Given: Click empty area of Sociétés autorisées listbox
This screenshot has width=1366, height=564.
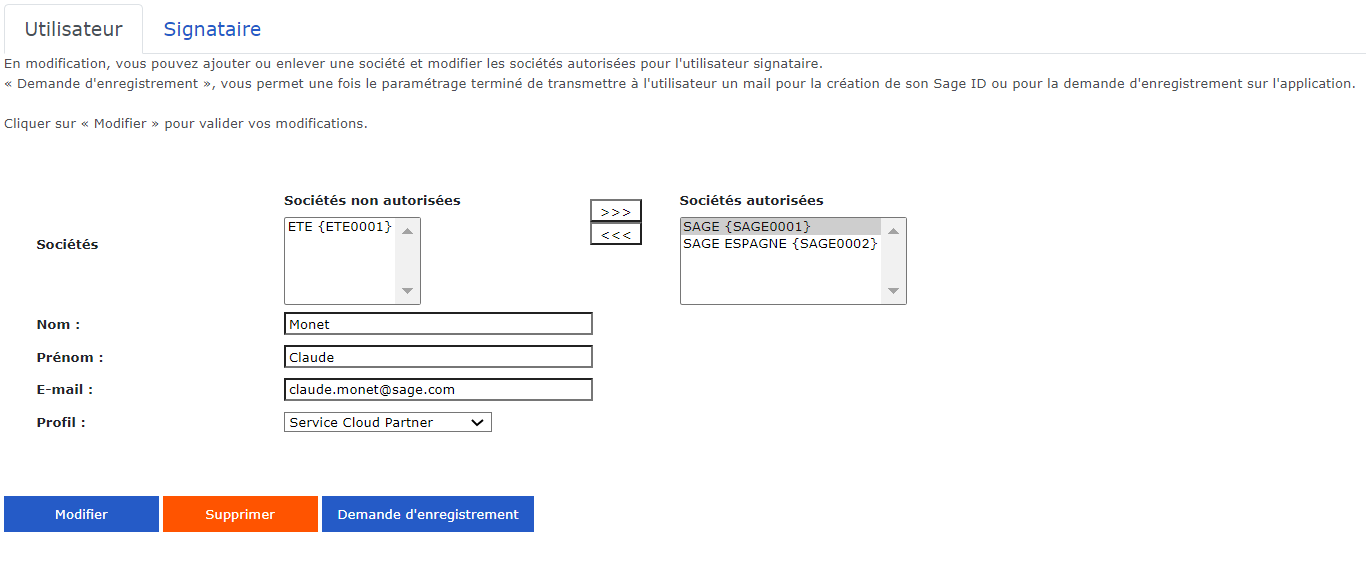Looking at the screenshot, I should [x=779, y=278].
